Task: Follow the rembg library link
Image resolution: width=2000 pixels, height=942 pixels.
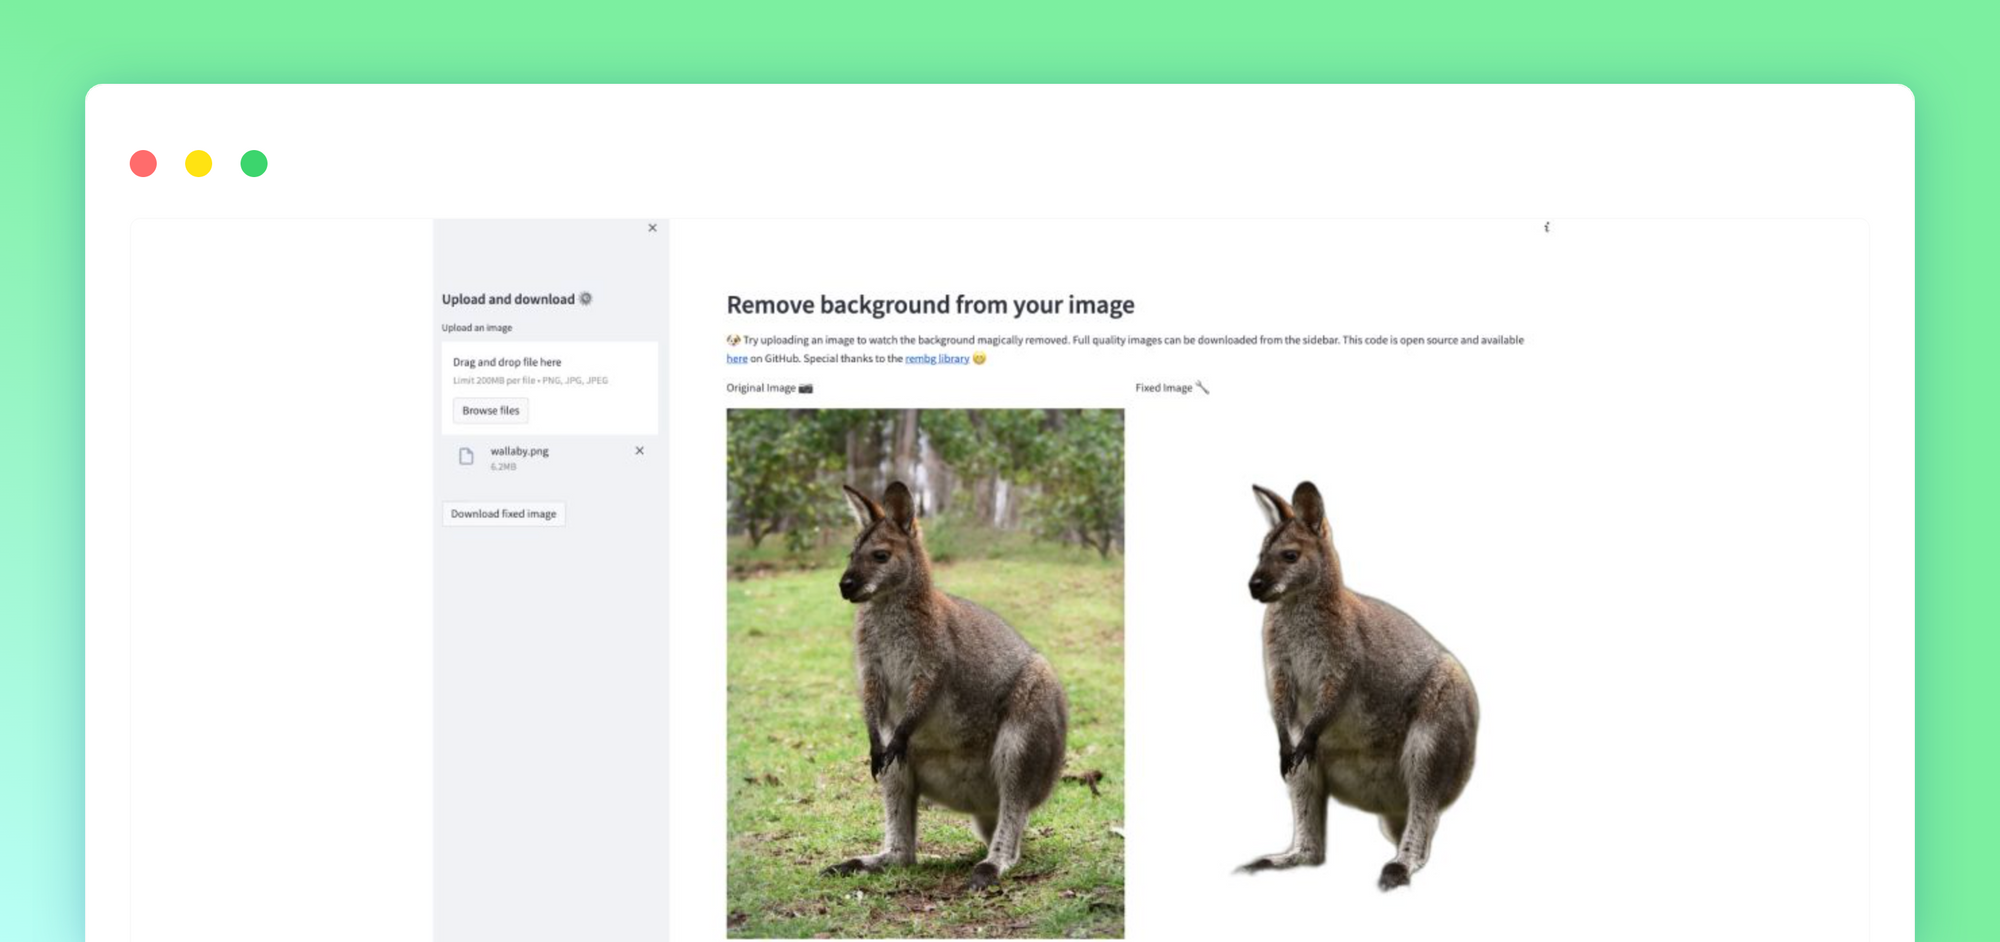Action: pyautogui.click(x=936, y=359)
